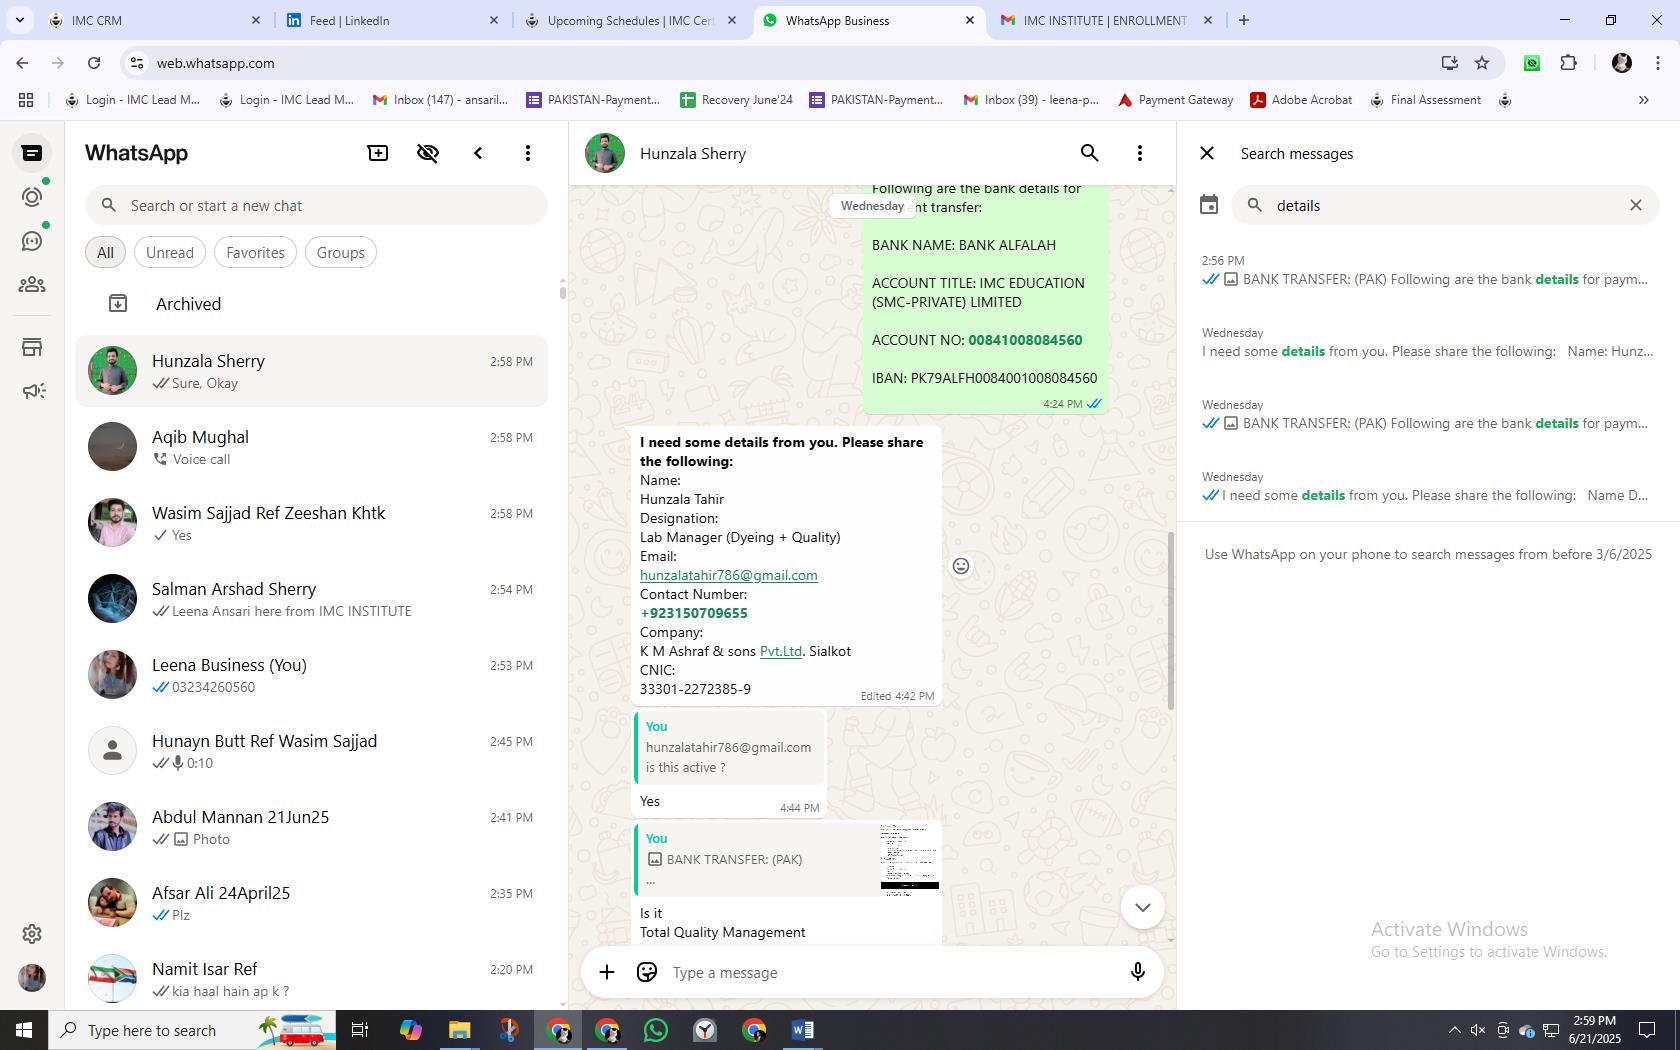Close the Search messages panel
1680x1050 pixels.
coord(1207,153)
